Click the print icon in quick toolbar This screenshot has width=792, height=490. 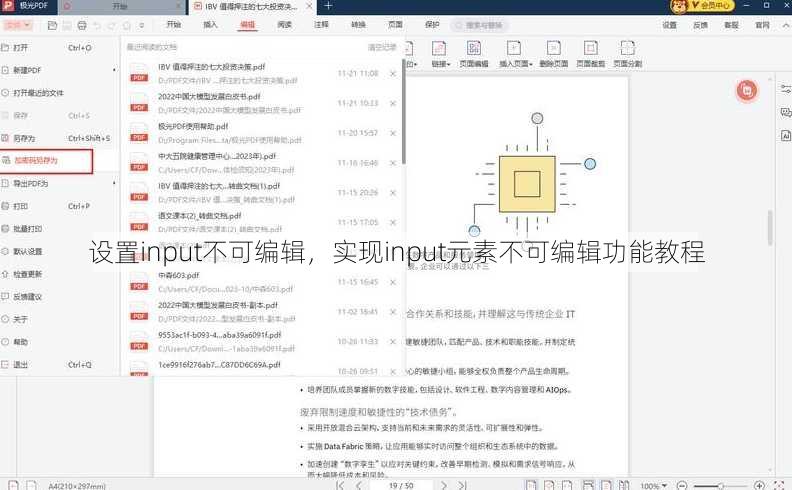click(x=82, y=25)
